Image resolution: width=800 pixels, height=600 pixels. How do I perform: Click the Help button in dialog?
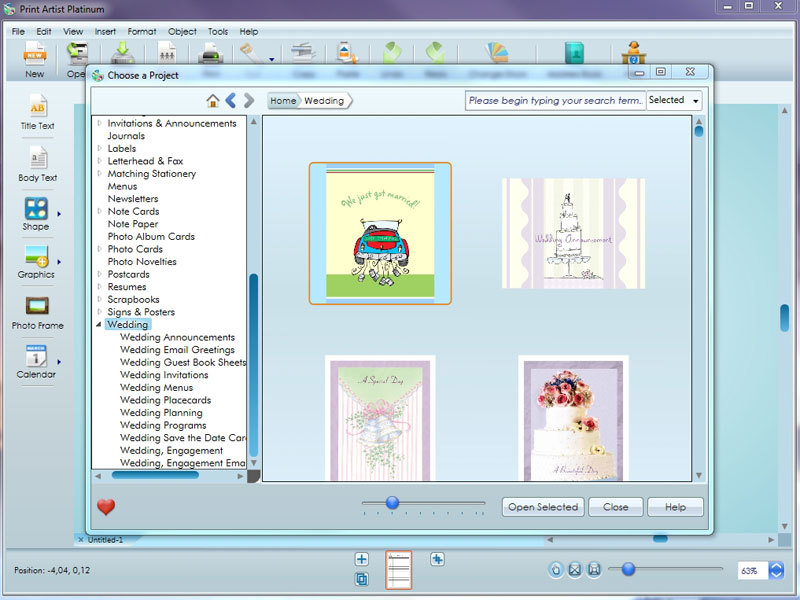tap(676, 507)
